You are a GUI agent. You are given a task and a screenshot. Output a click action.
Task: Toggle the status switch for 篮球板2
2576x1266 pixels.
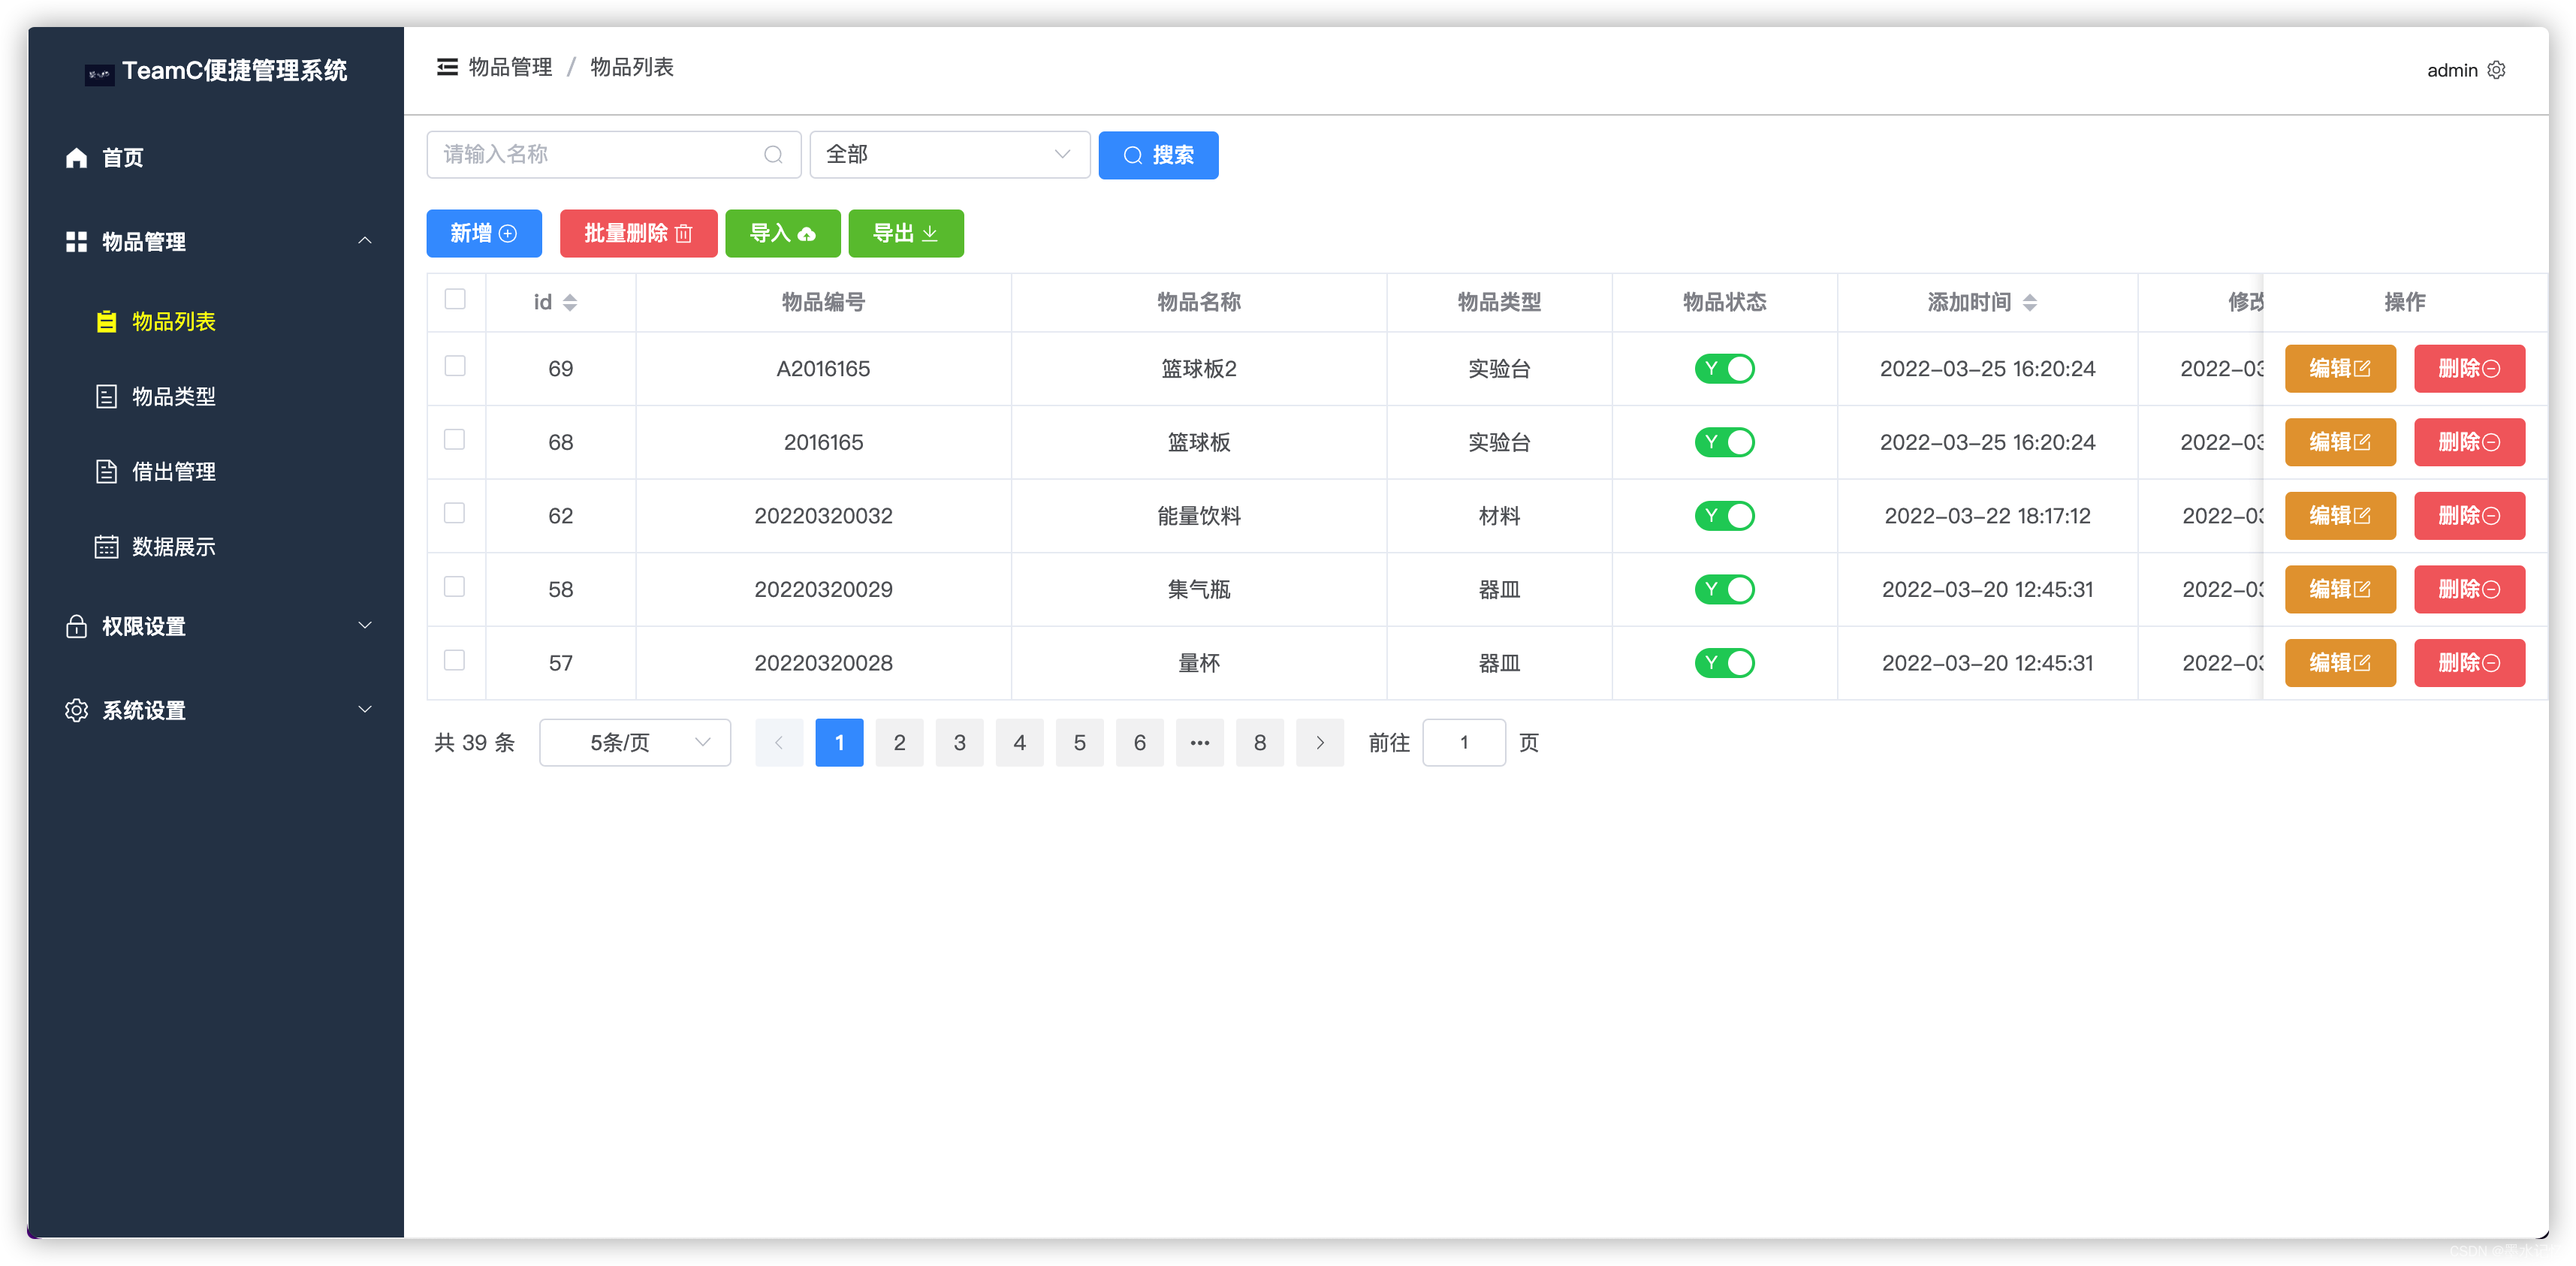1724,369
